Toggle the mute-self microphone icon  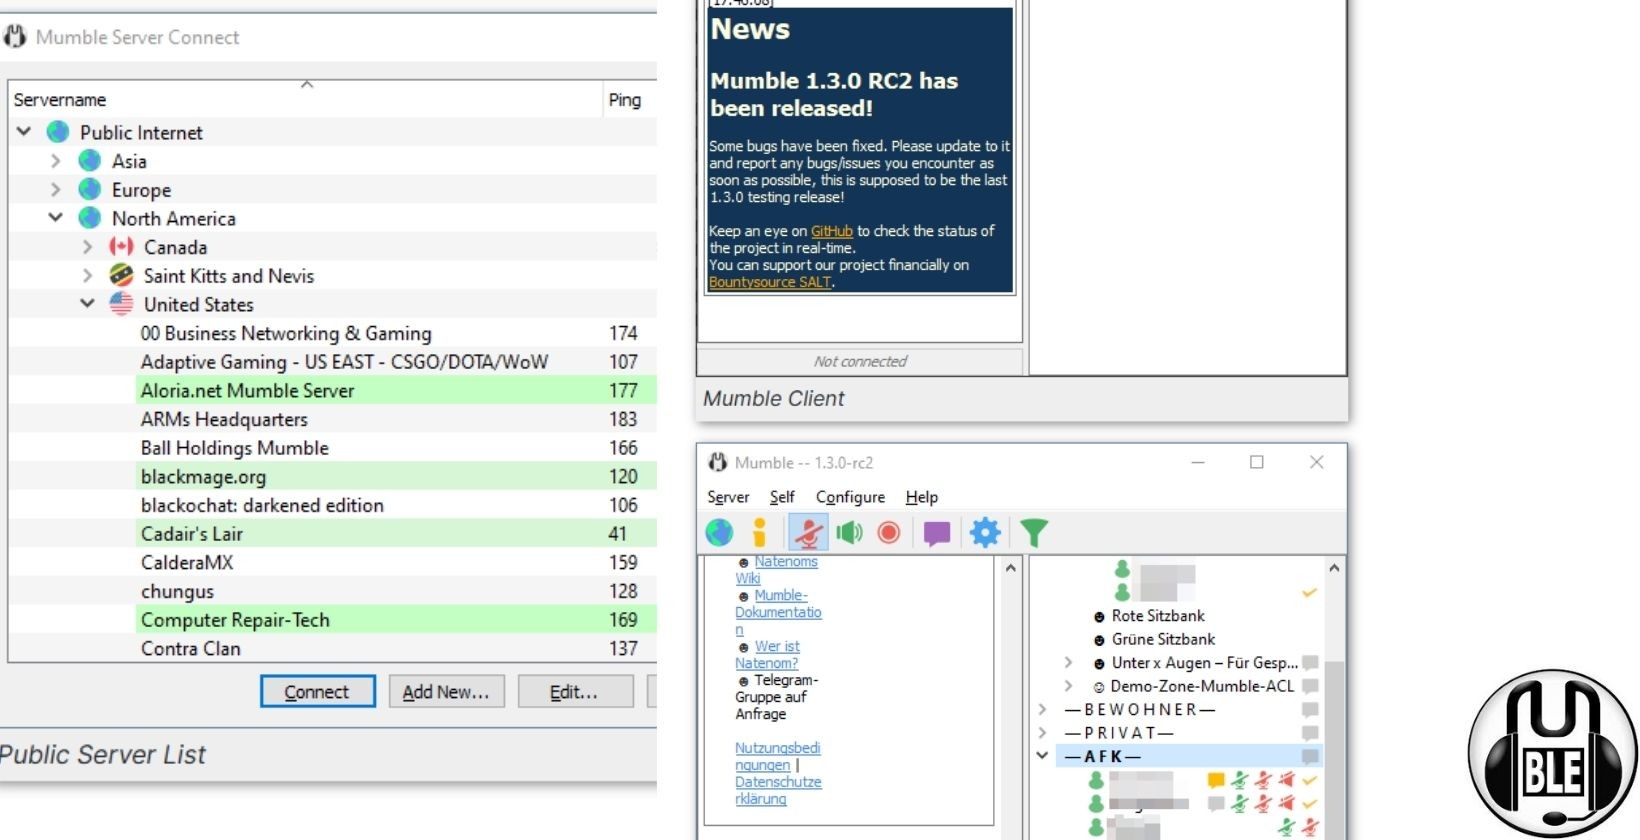(808, 533)
